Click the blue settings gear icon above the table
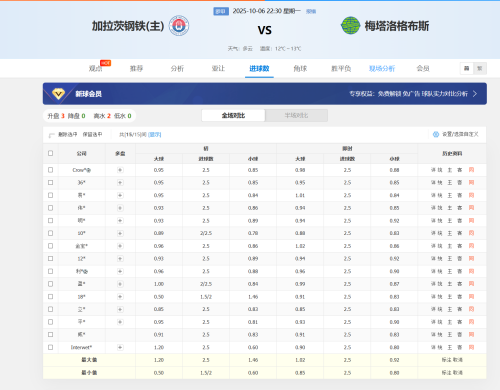500x390 pixels. [x=436, y=134]
